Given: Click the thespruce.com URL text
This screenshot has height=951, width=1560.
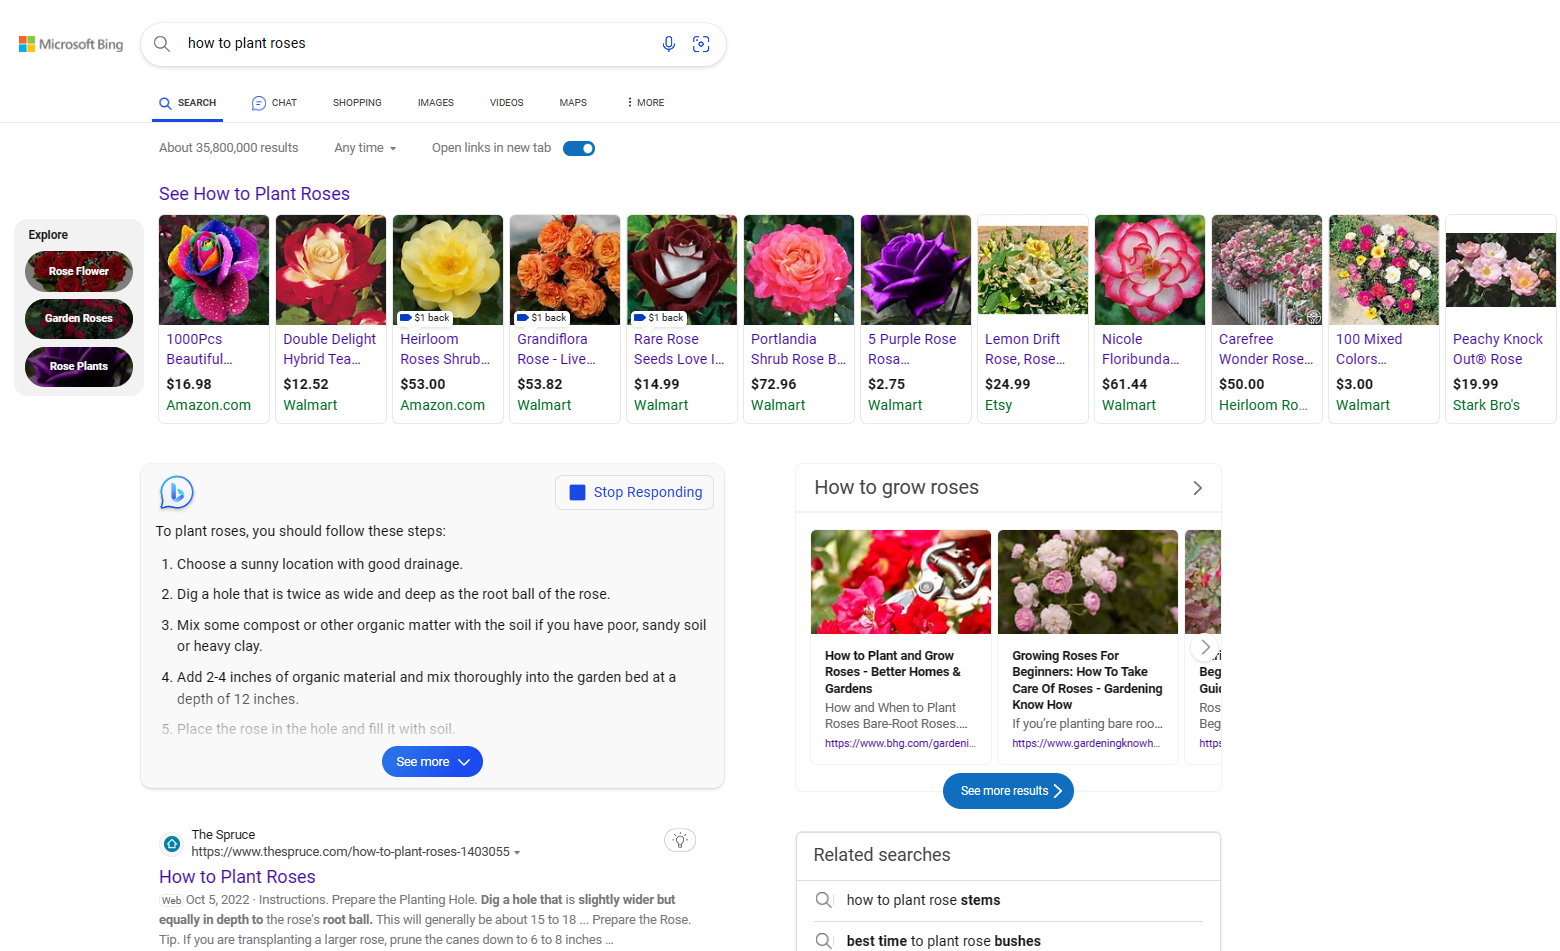Looking at the screenshot, I should point(350,852).
